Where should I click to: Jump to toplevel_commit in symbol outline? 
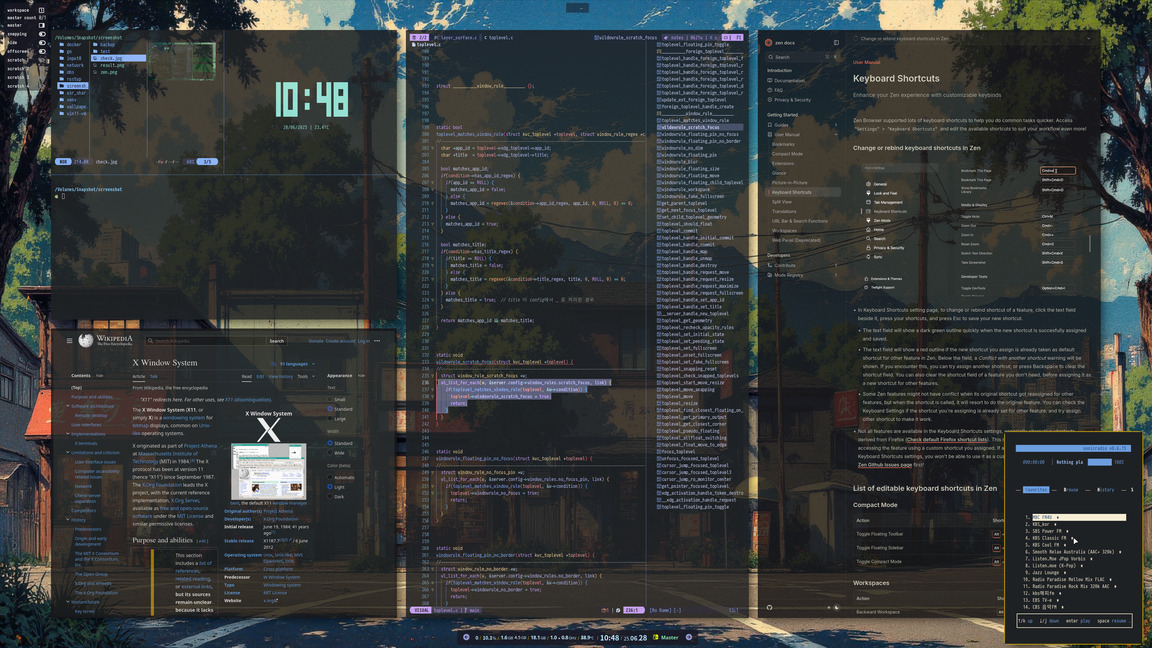[679, 231]
